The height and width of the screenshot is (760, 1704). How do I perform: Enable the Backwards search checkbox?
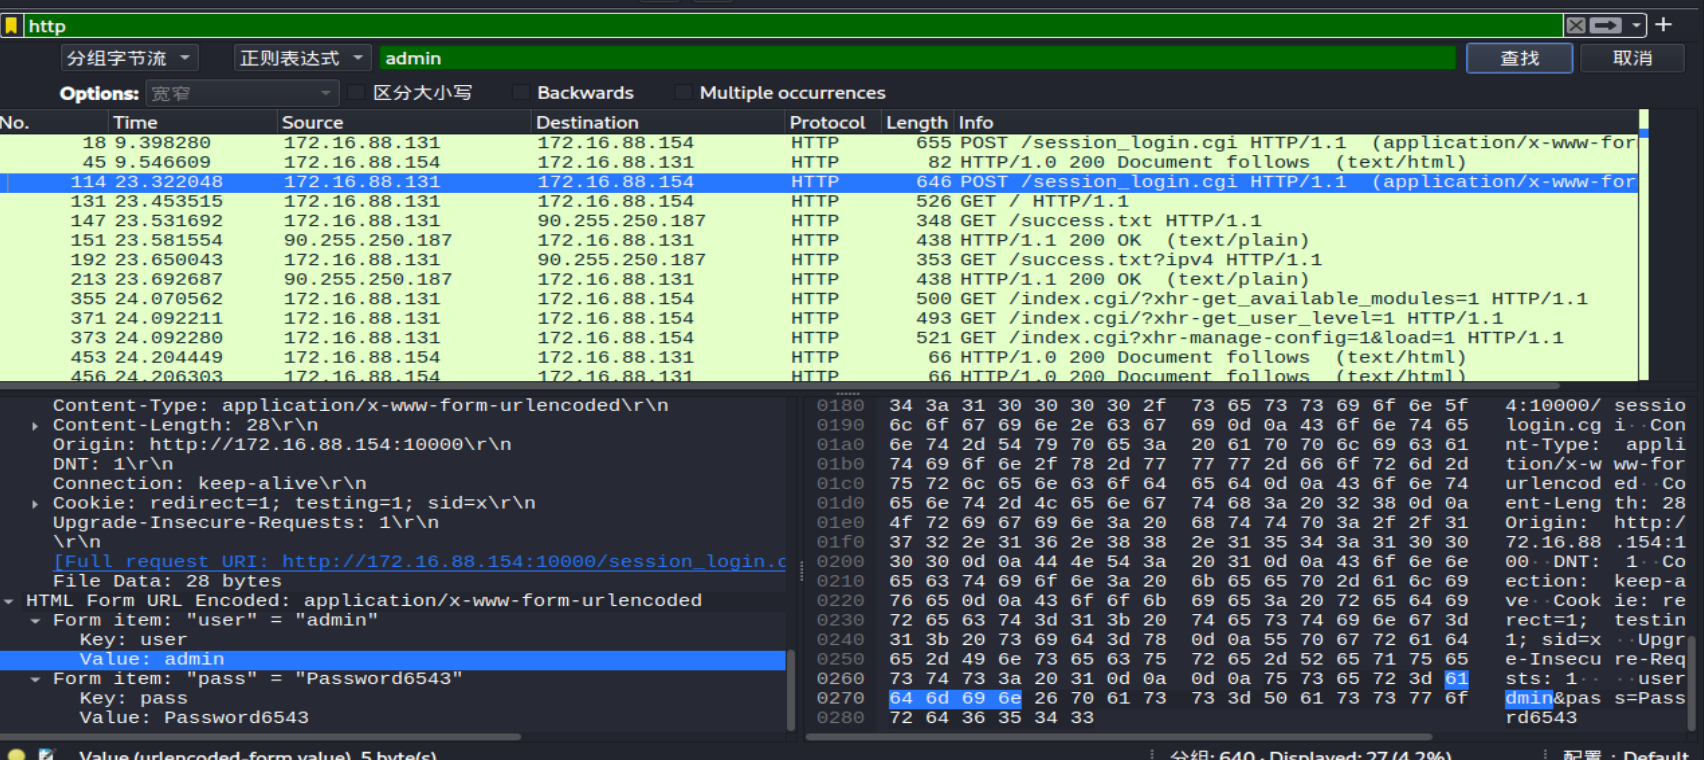tap(521, 93)
